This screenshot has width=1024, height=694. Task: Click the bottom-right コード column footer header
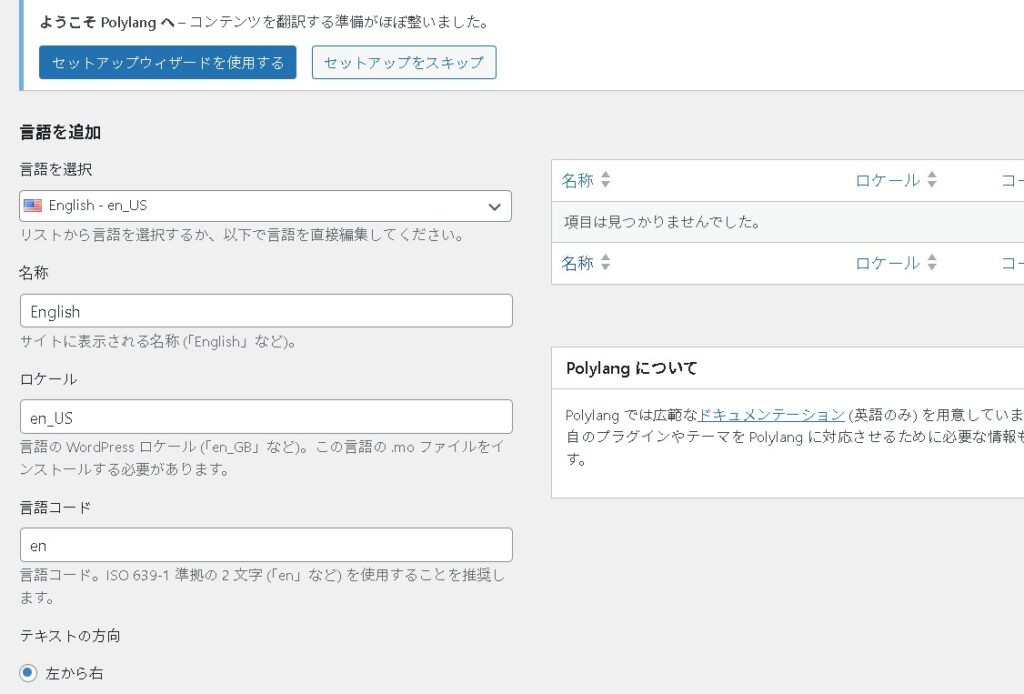coord(1011,264)
